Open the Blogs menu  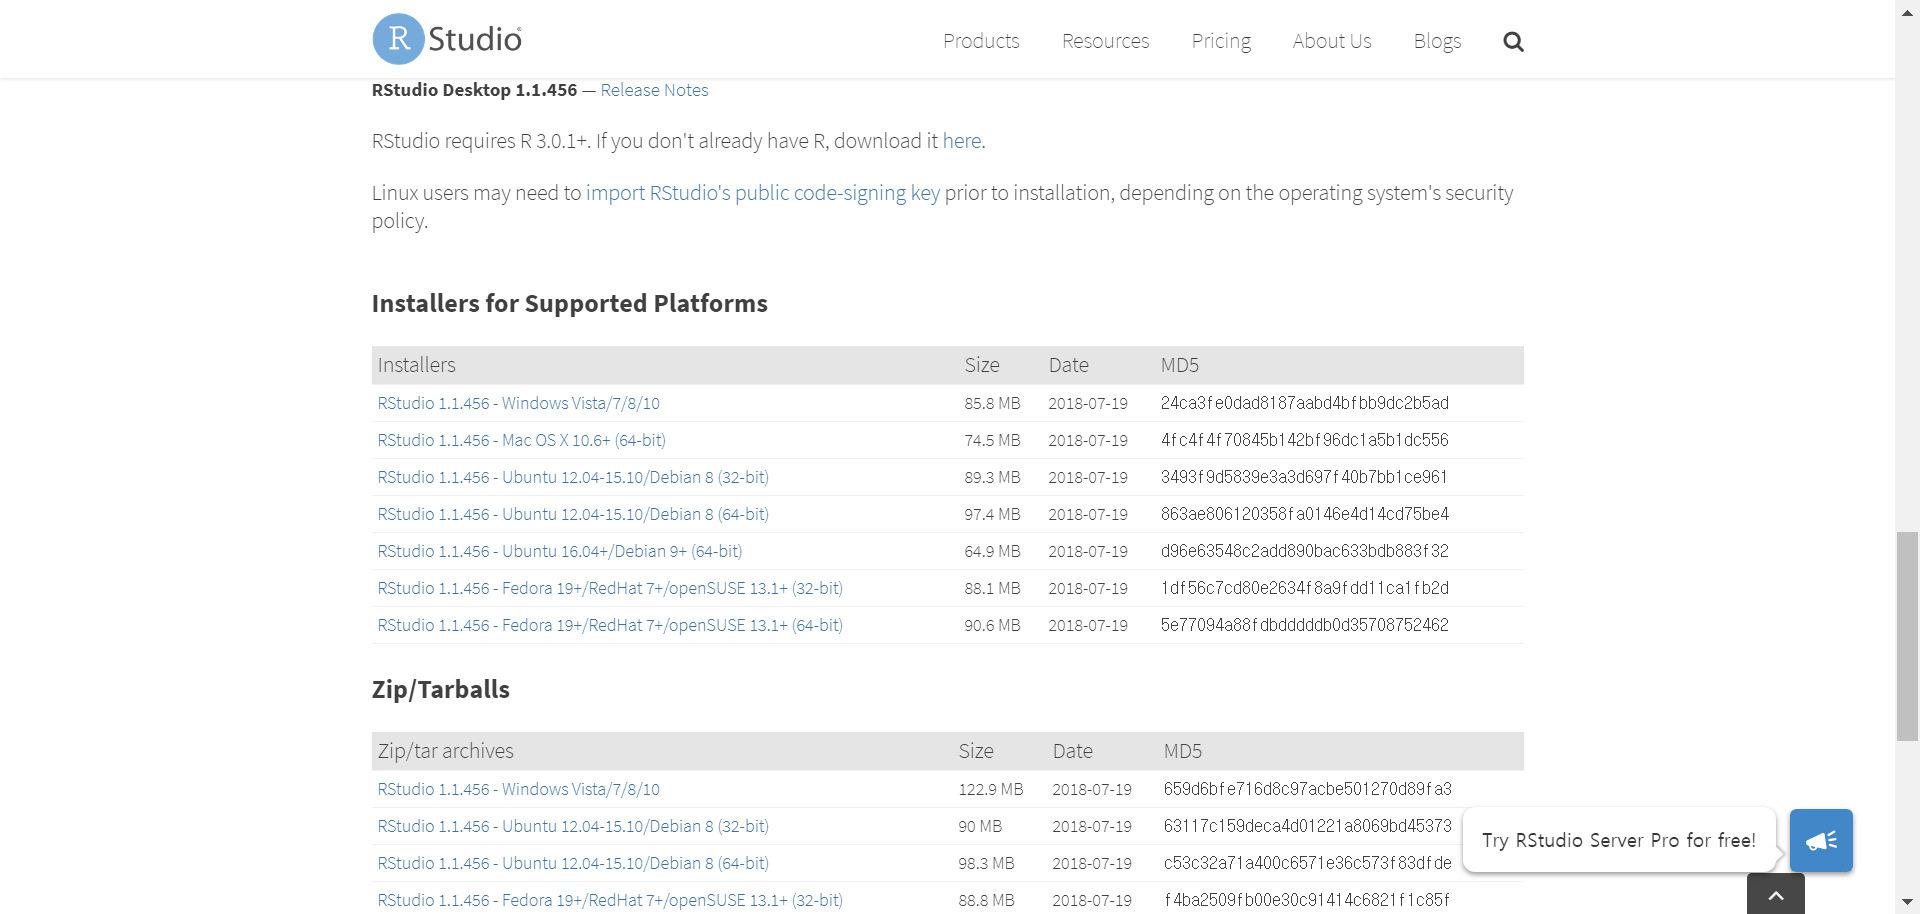point(1437,41)
